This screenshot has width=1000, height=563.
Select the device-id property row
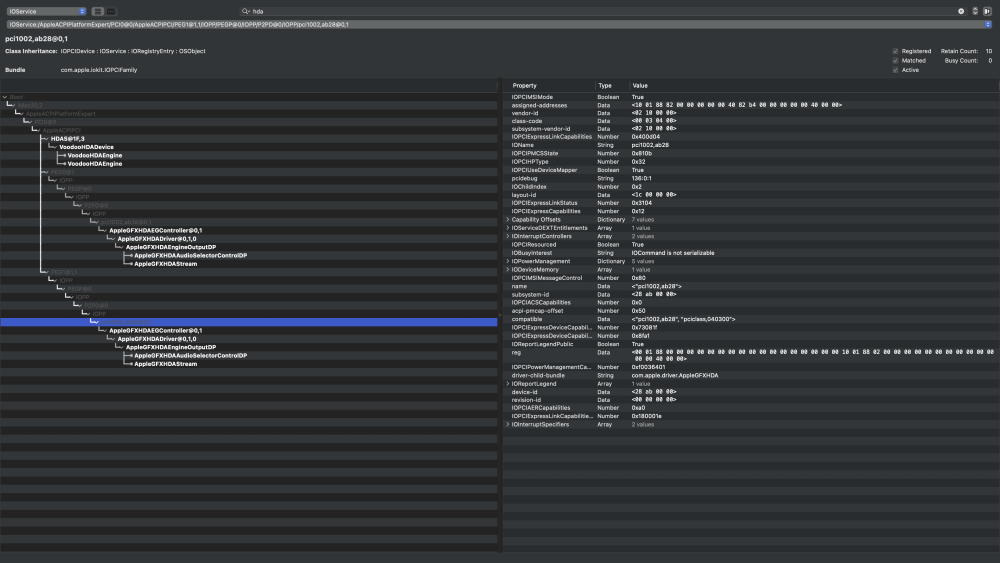[751, 391]
